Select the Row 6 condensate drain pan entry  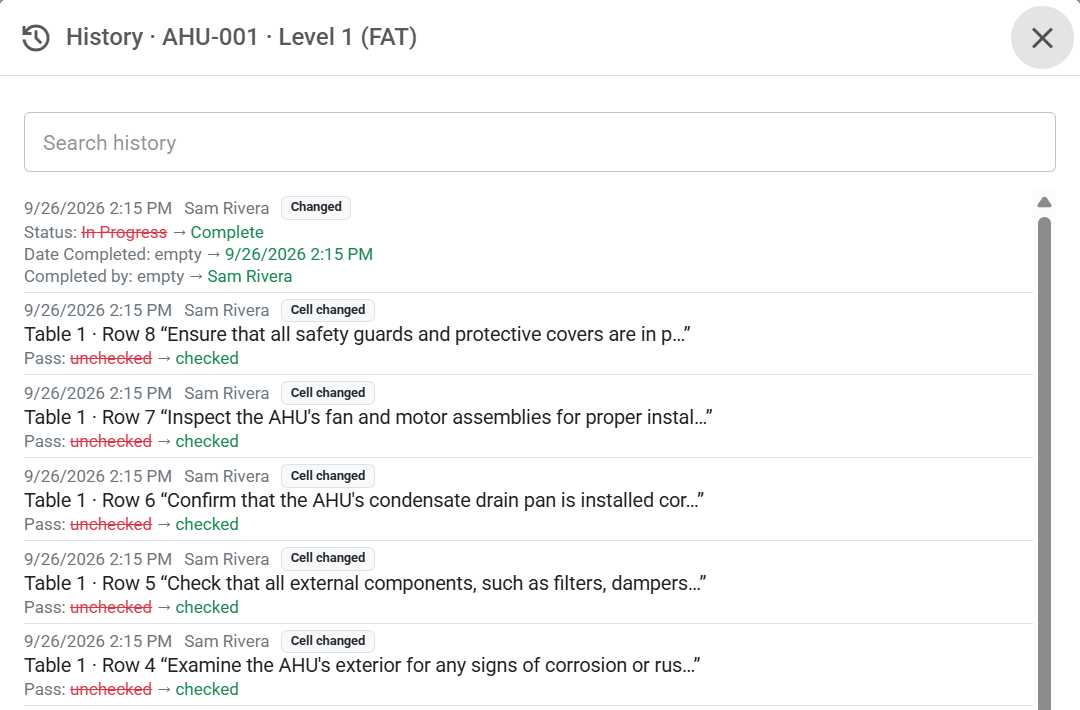(364, 501)
